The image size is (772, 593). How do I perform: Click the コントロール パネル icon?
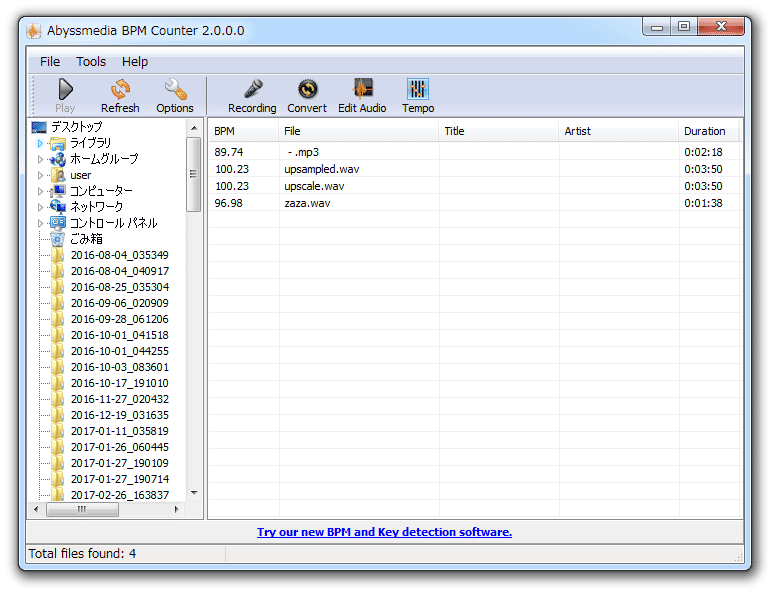pyautogui.click(x=58, y=223)
